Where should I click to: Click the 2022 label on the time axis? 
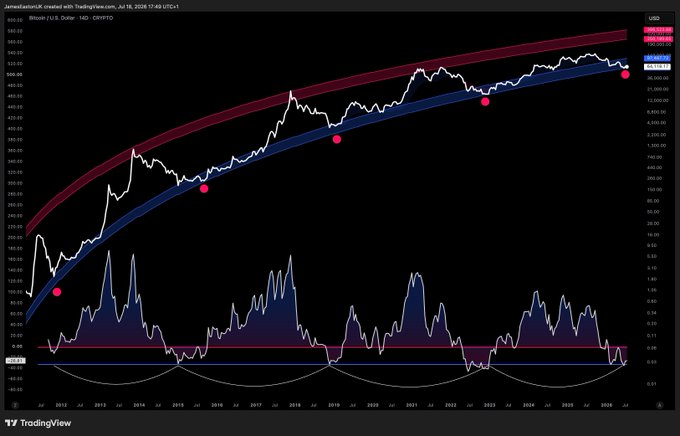click(451, 405)
